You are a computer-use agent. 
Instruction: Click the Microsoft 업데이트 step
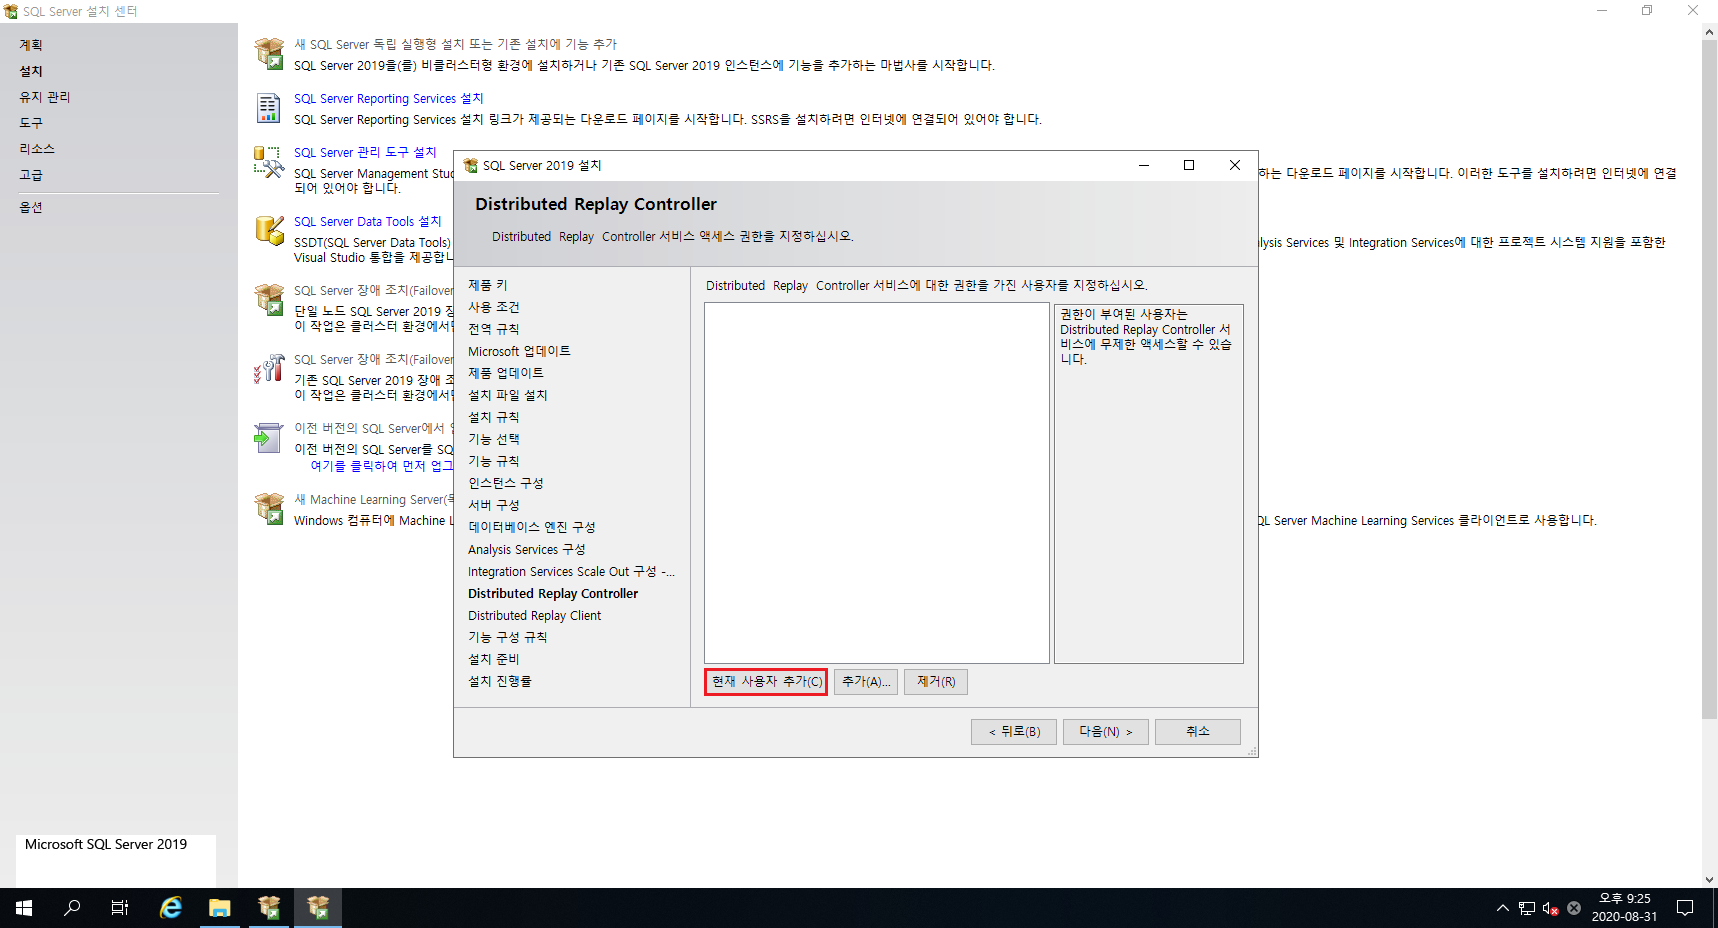point(519,351)
